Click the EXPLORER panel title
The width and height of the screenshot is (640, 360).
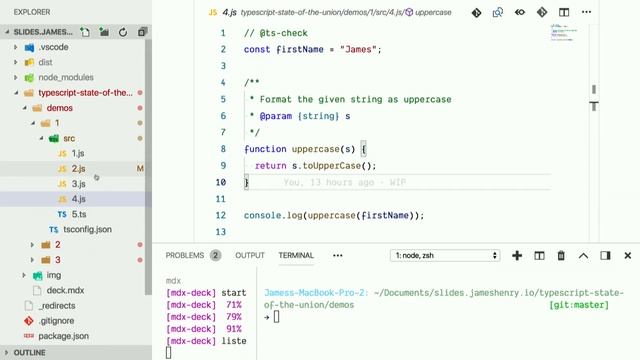32,12
